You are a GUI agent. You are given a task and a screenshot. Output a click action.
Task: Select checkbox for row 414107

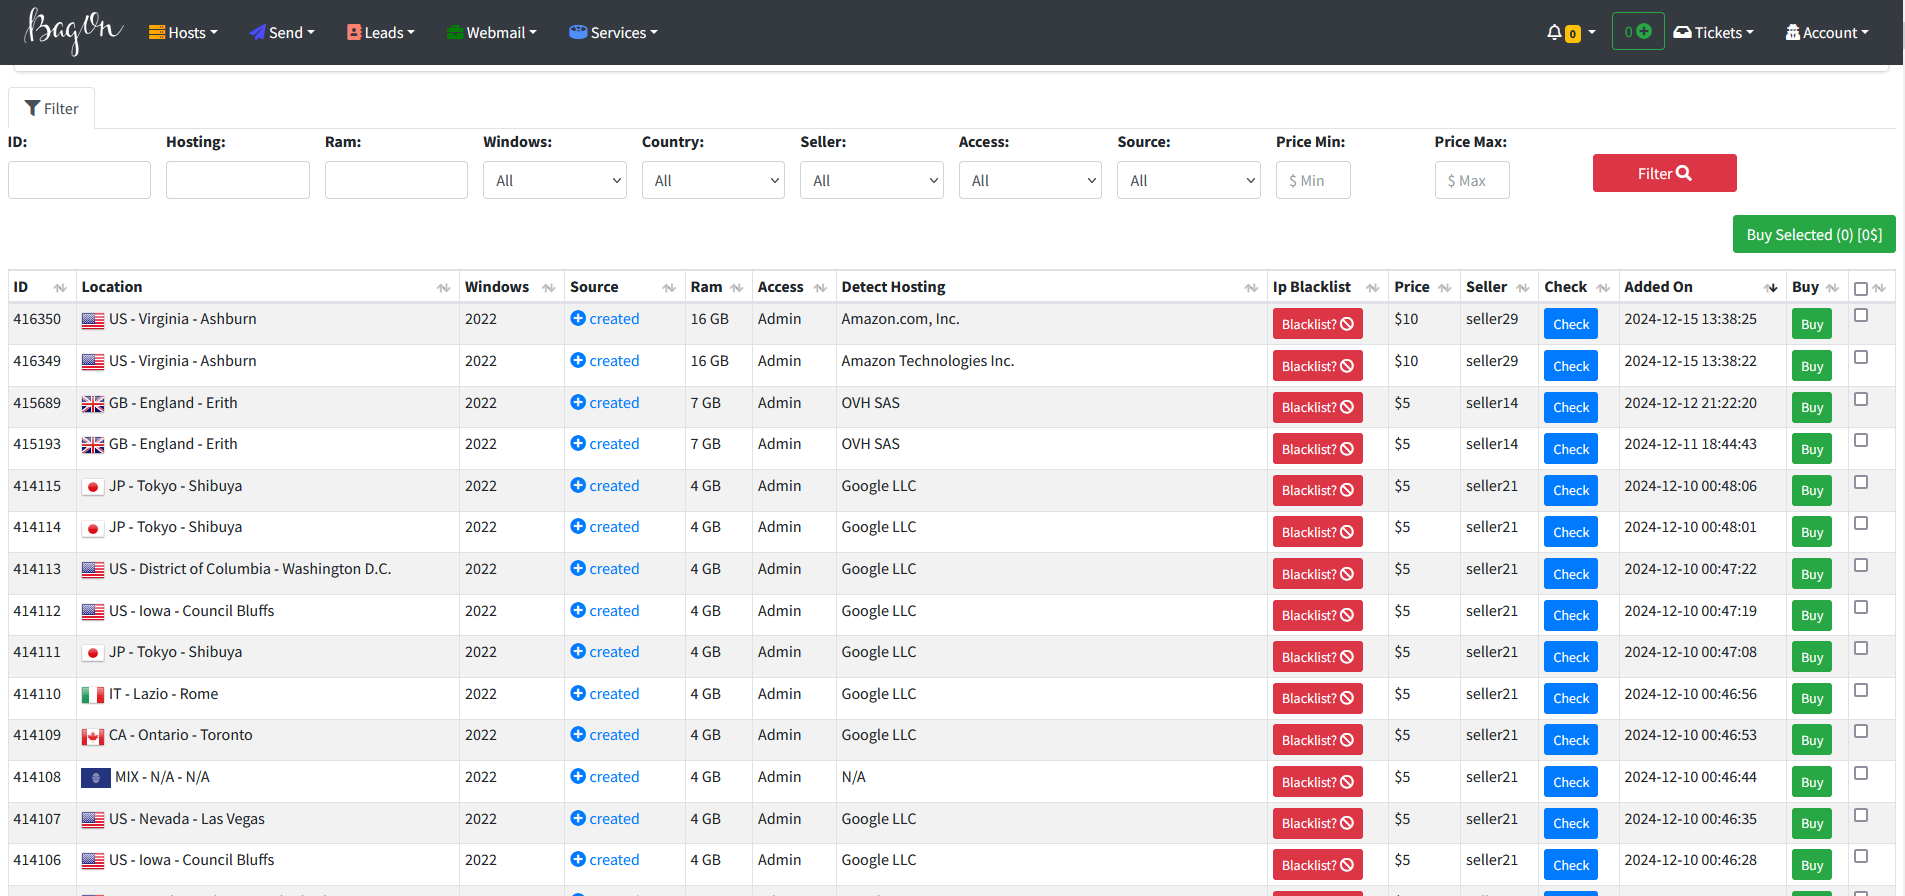pos(1861,815)
